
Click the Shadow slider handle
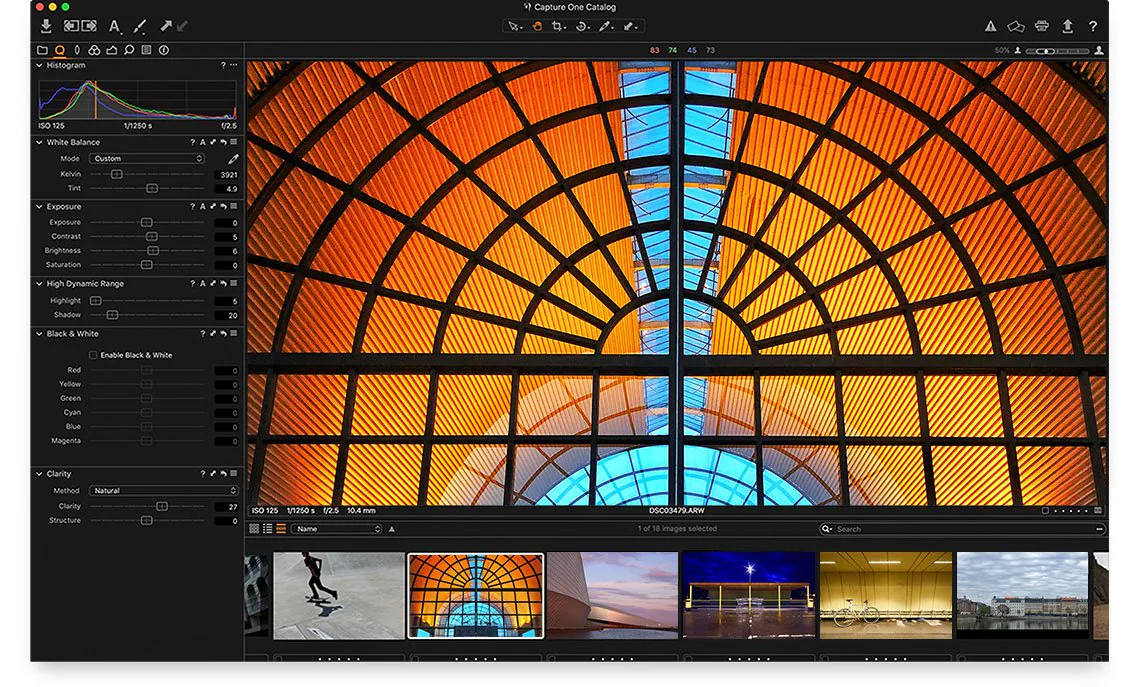tap(112, 315)
